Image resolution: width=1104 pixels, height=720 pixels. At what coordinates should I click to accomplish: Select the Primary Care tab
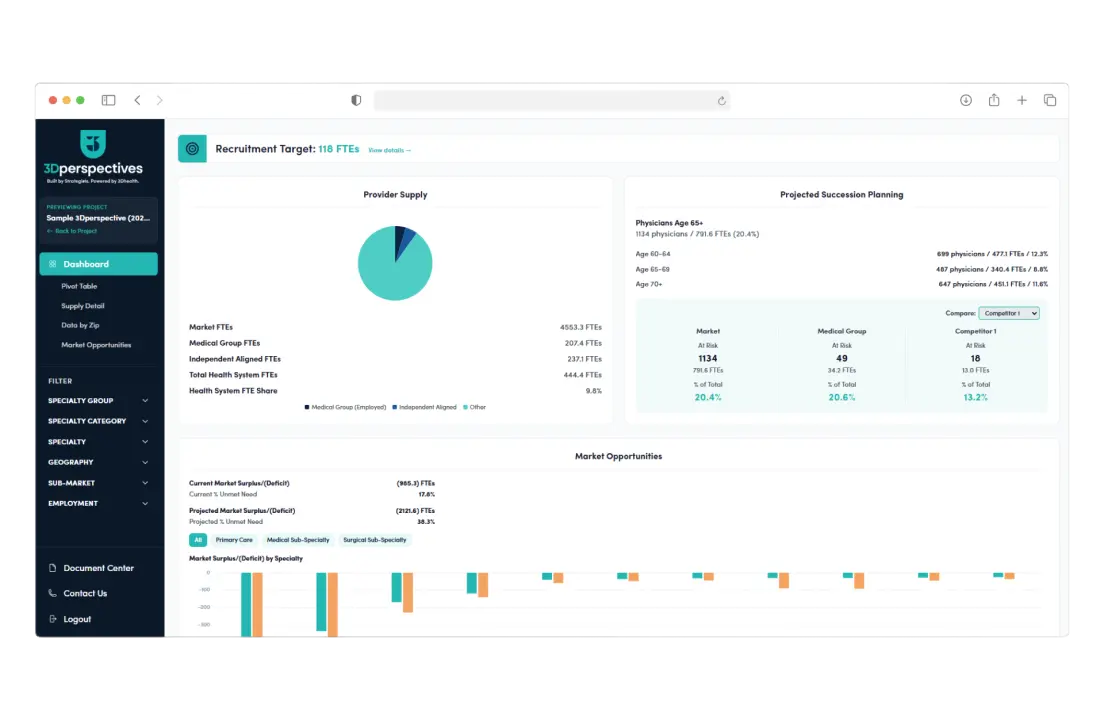tap(234, 540)
